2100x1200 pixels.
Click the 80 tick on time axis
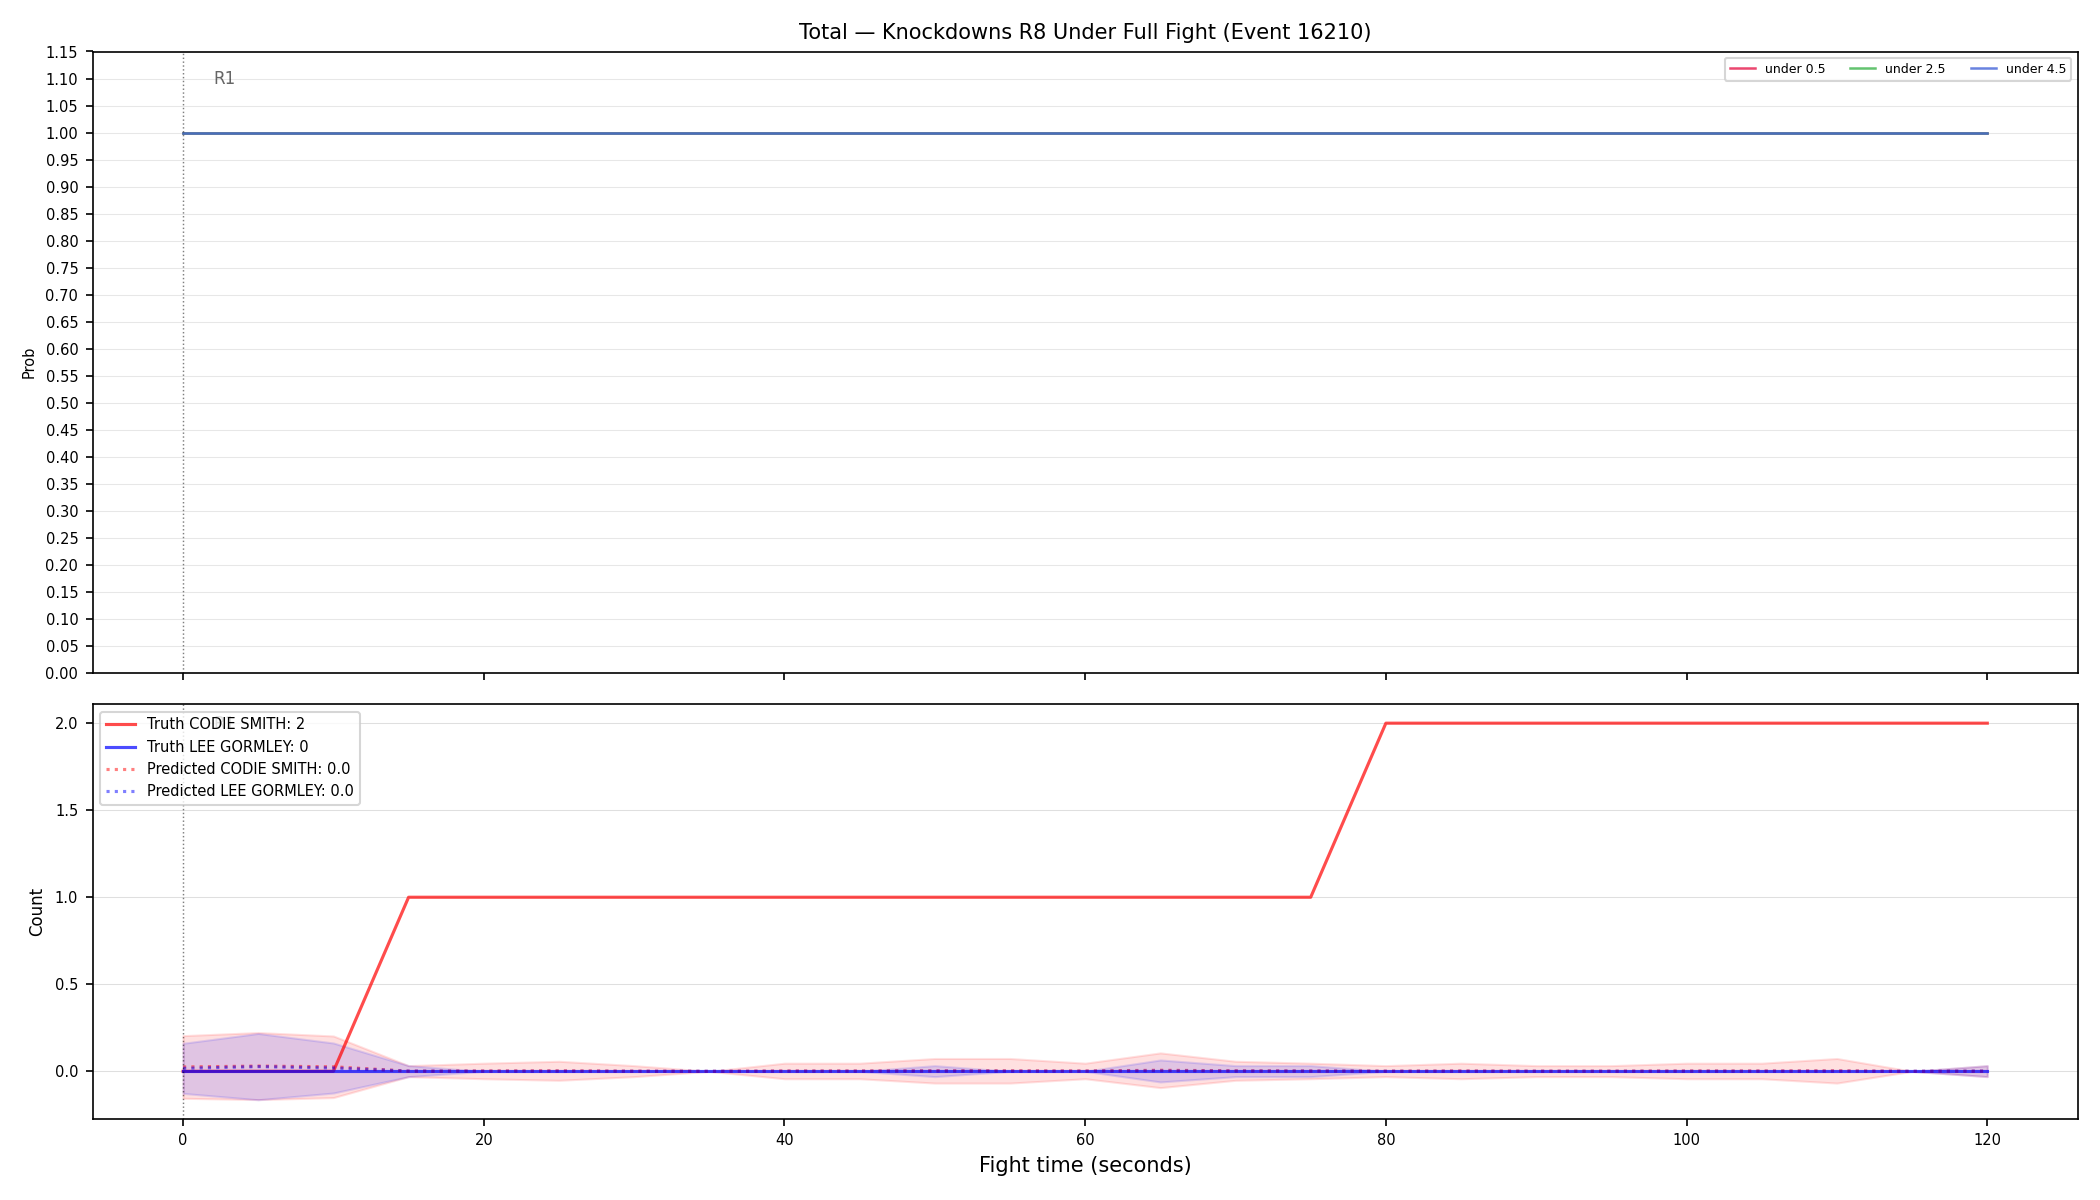[1385, 1139]
